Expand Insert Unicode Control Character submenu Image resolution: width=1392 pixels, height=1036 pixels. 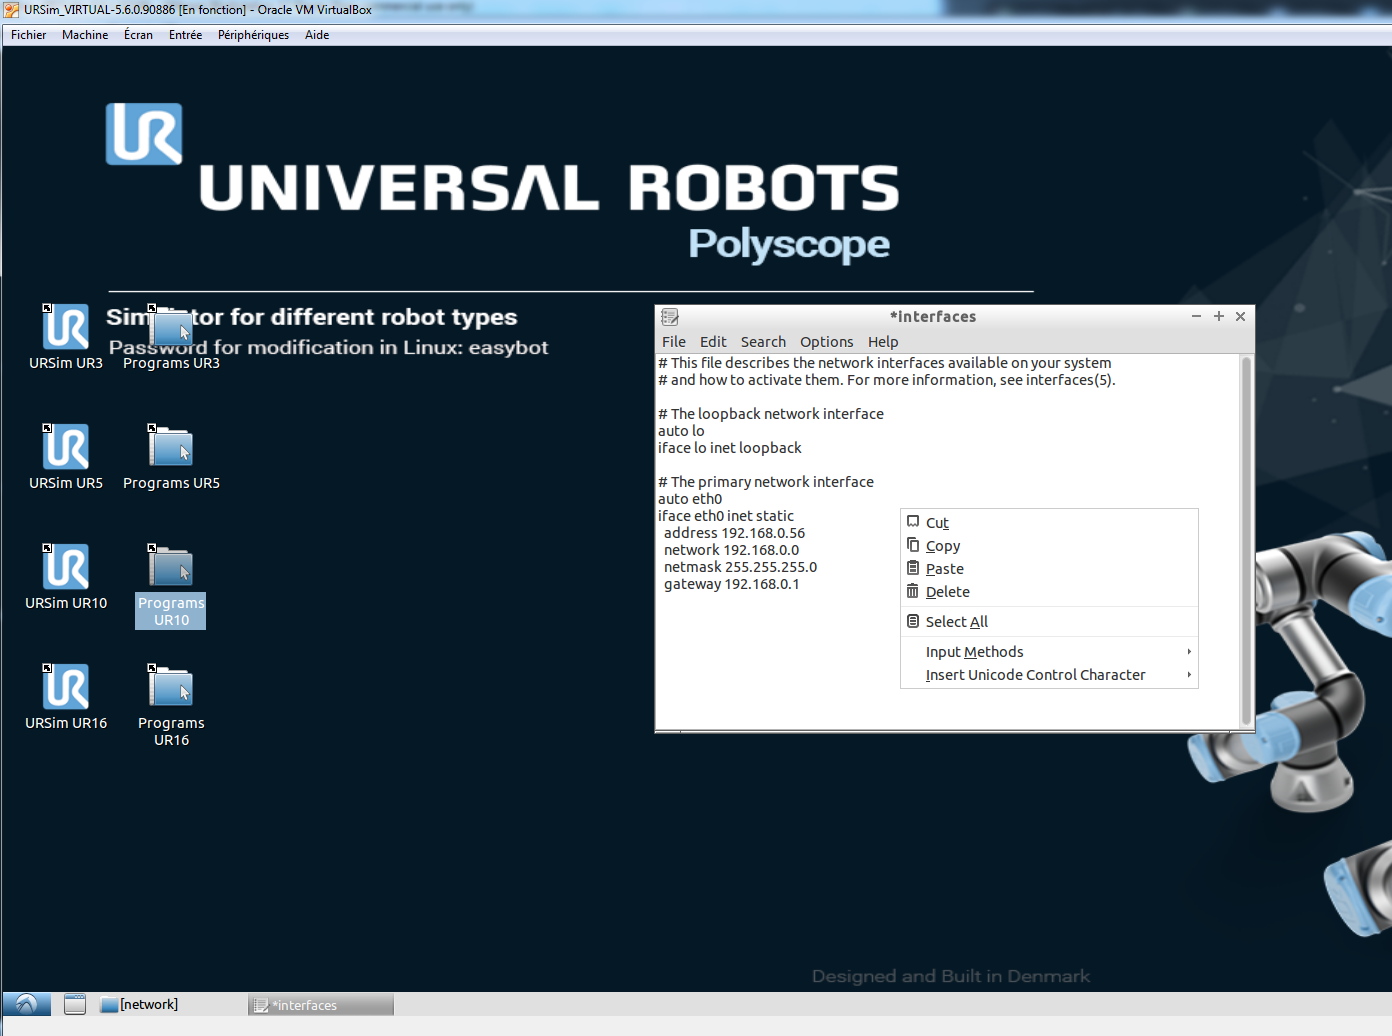tap(1049, 675)
